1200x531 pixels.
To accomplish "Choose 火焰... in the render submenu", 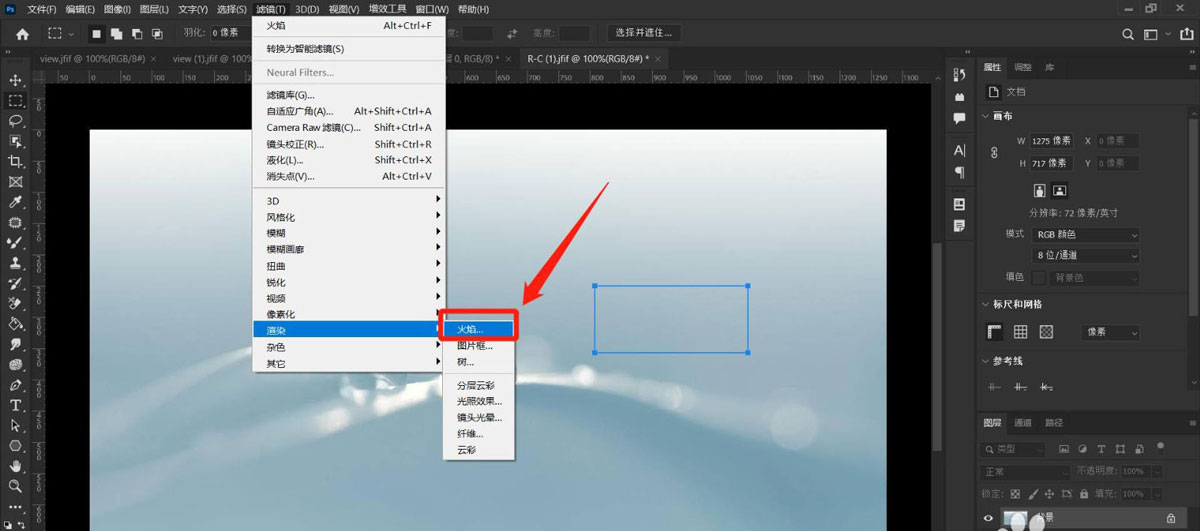I will (478, 328).
